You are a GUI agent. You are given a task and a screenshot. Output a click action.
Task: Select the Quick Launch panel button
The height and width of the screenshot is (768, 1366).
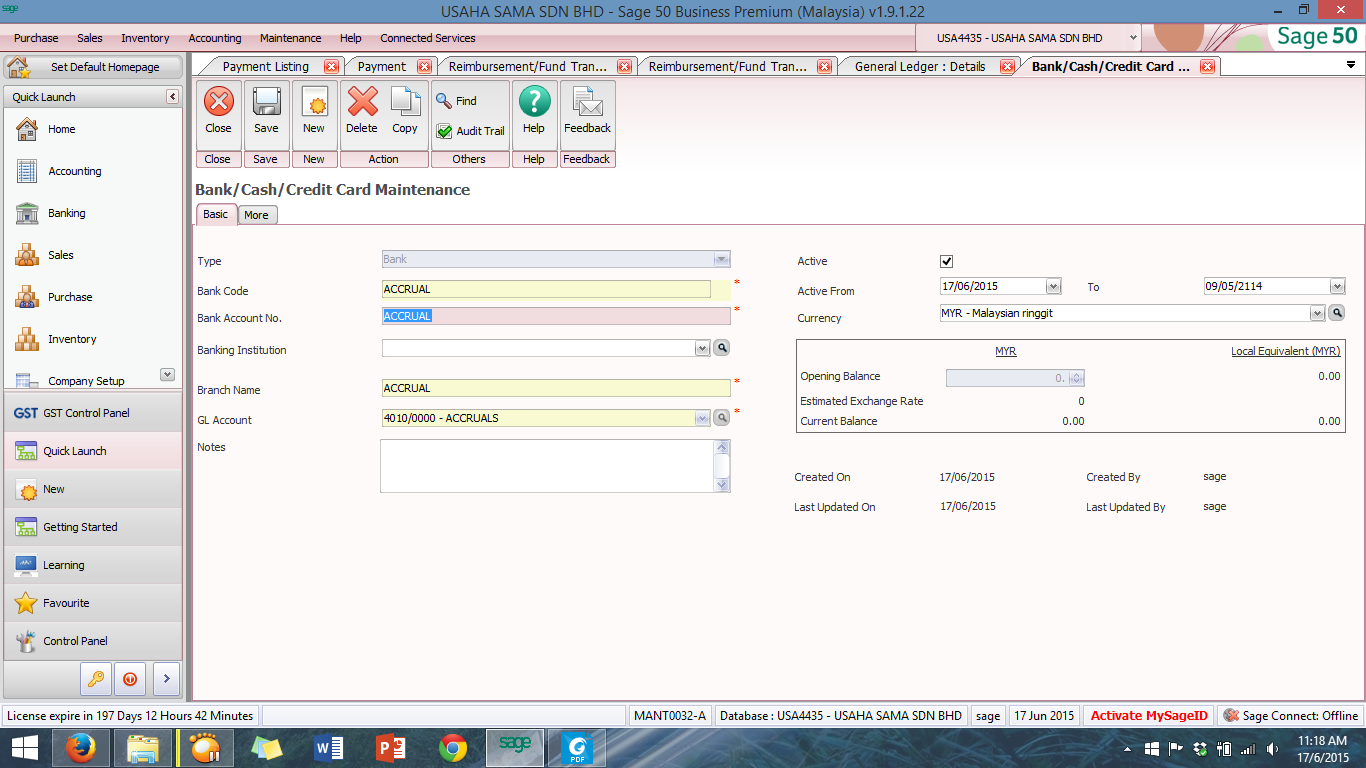[x=93, y=451]
